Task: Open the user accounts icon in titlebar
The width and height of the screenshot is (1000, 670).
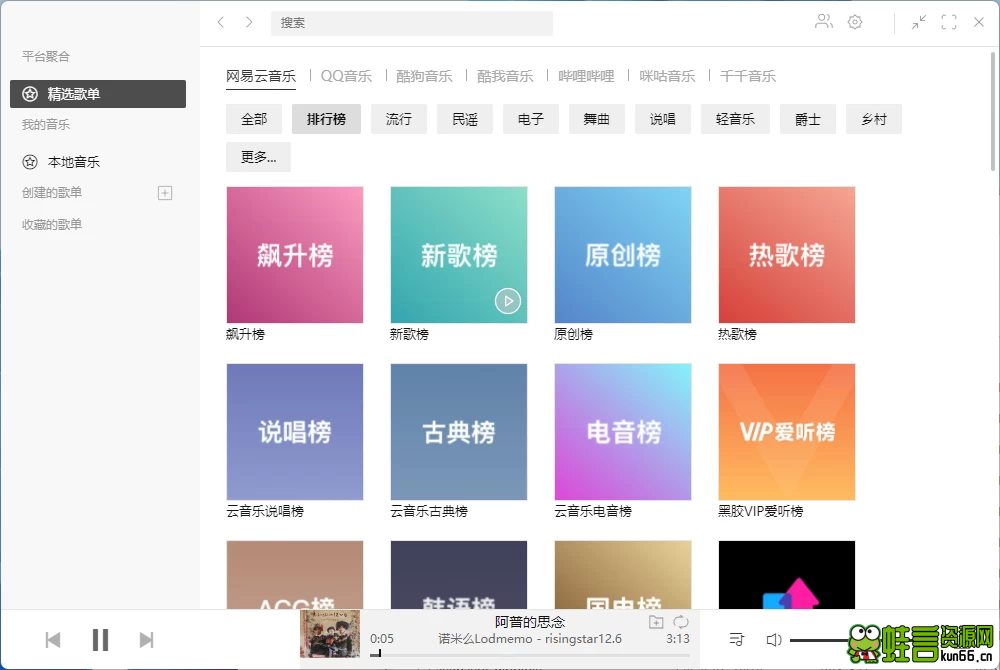Action: click(x=823, y=21)
